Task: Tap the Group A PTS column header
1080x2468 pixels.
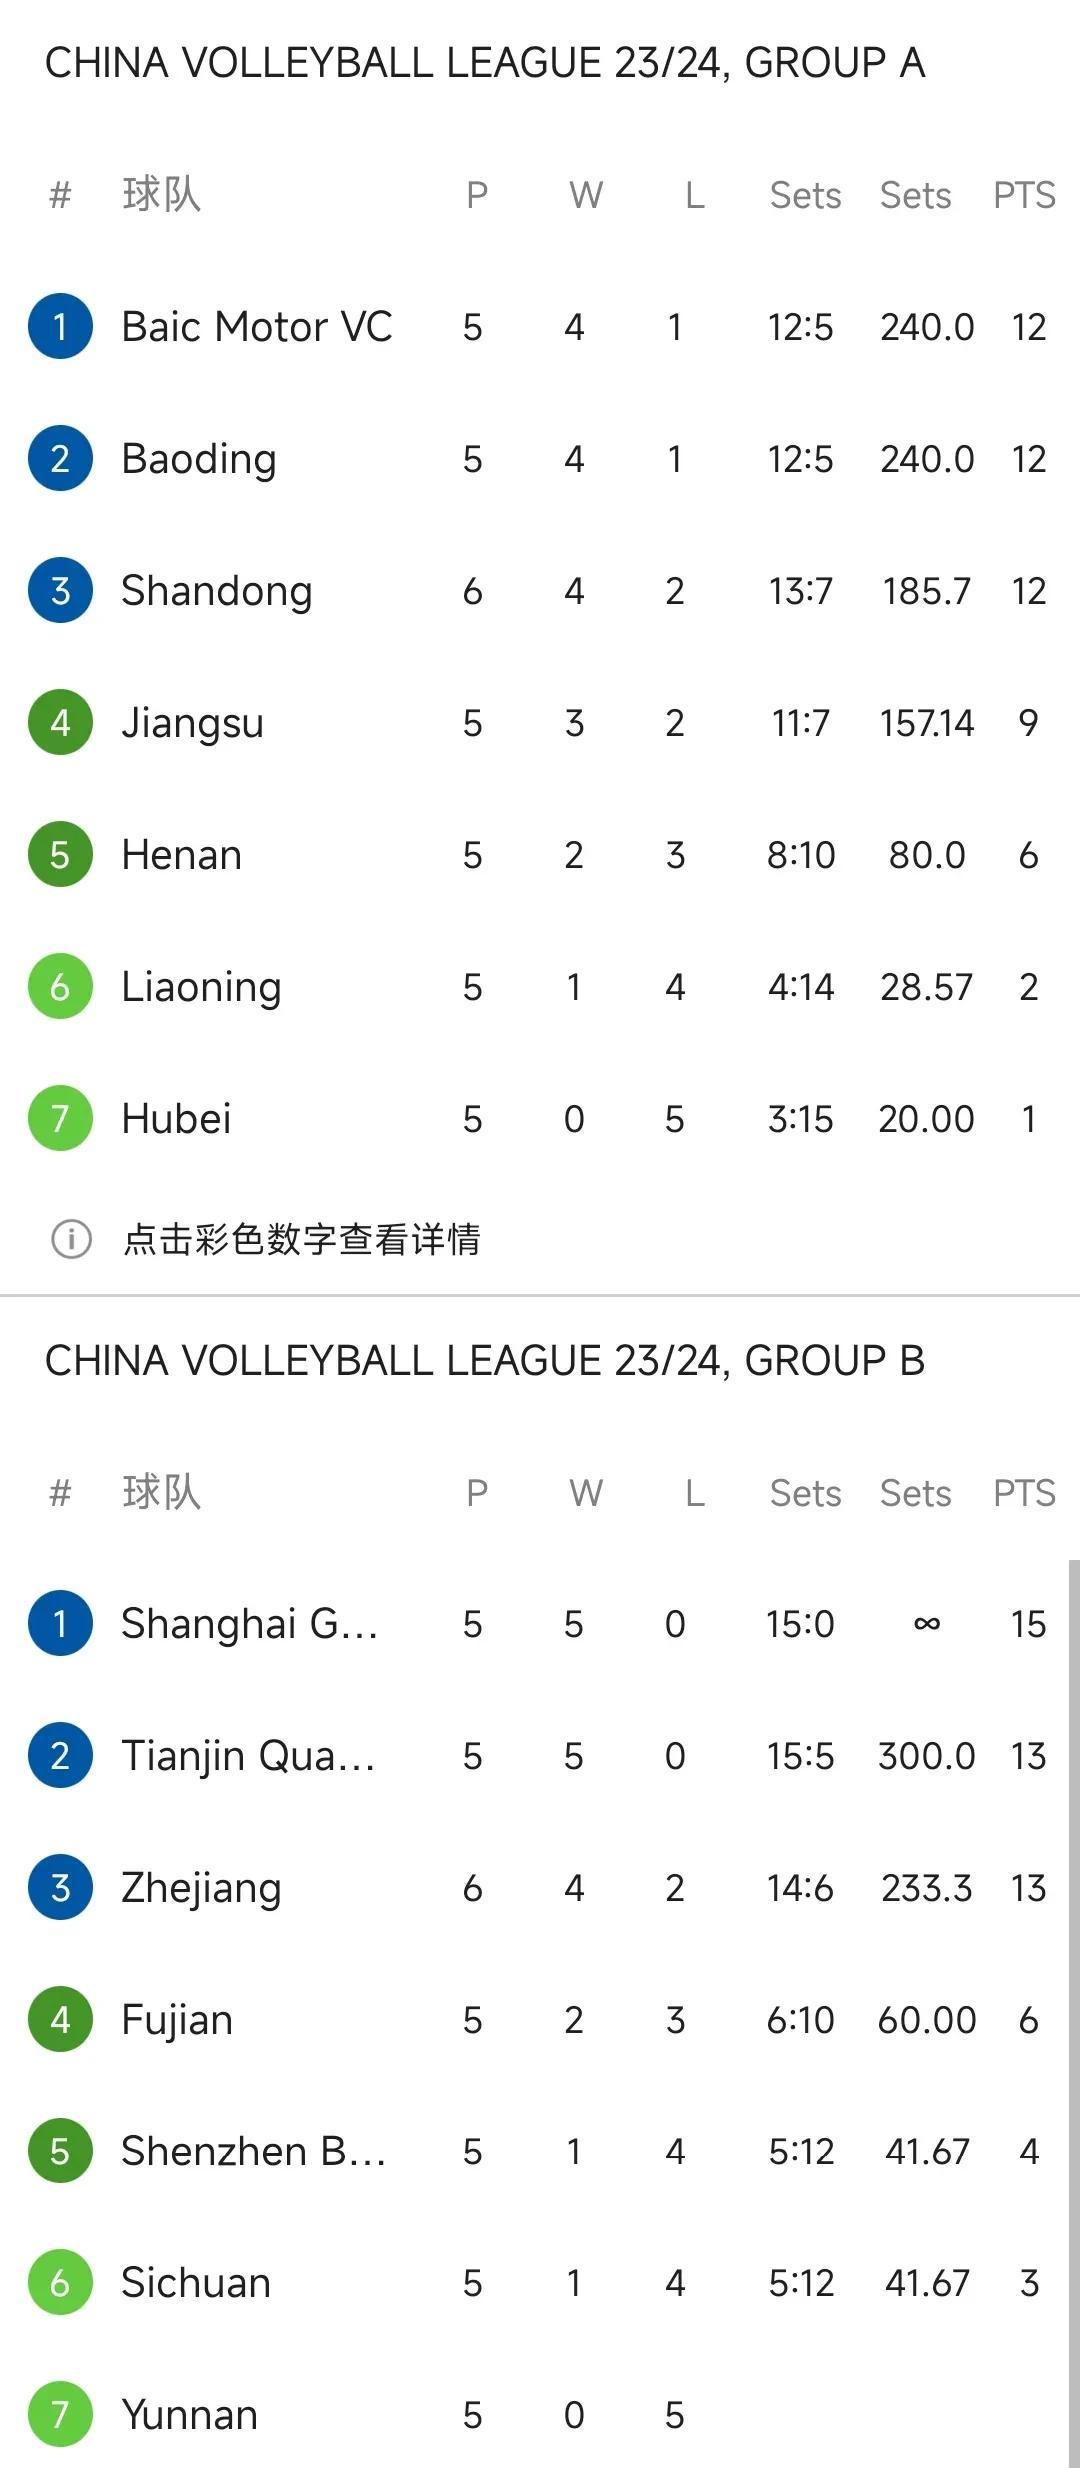Action: pyautogui.click(x=1024, y=195)
